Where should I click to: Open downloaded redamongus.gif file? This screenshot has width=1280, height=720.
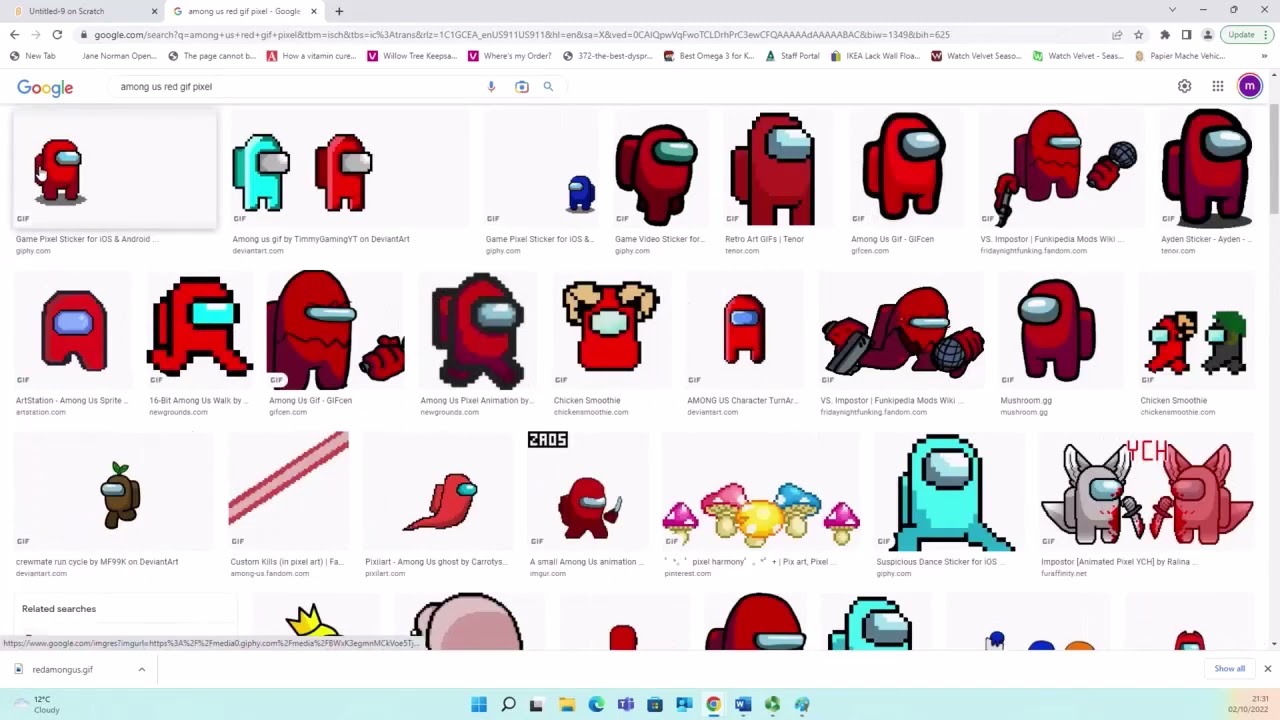pos(62,669)
